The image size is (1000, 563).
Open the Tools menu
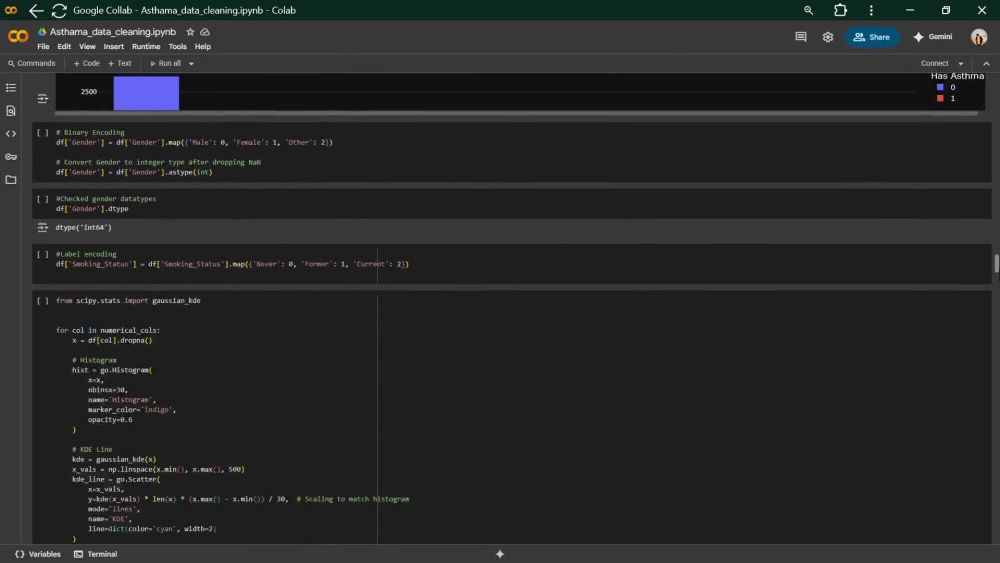tap(177, 47)
